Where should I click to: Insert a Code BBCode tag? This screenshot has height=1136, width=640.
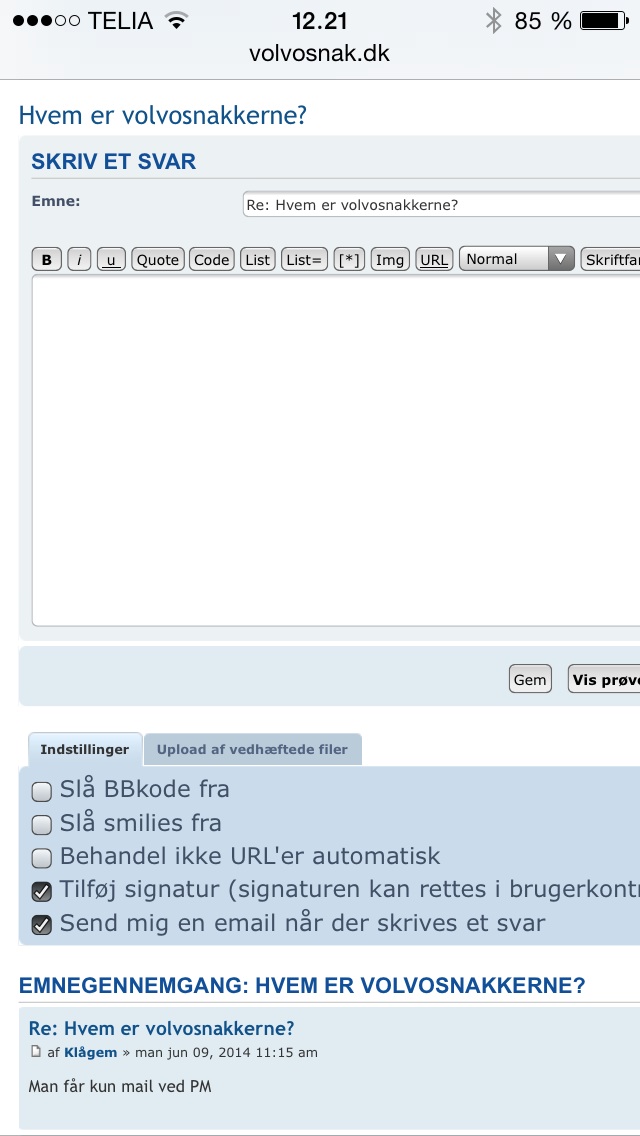click(x=212, y=259)
